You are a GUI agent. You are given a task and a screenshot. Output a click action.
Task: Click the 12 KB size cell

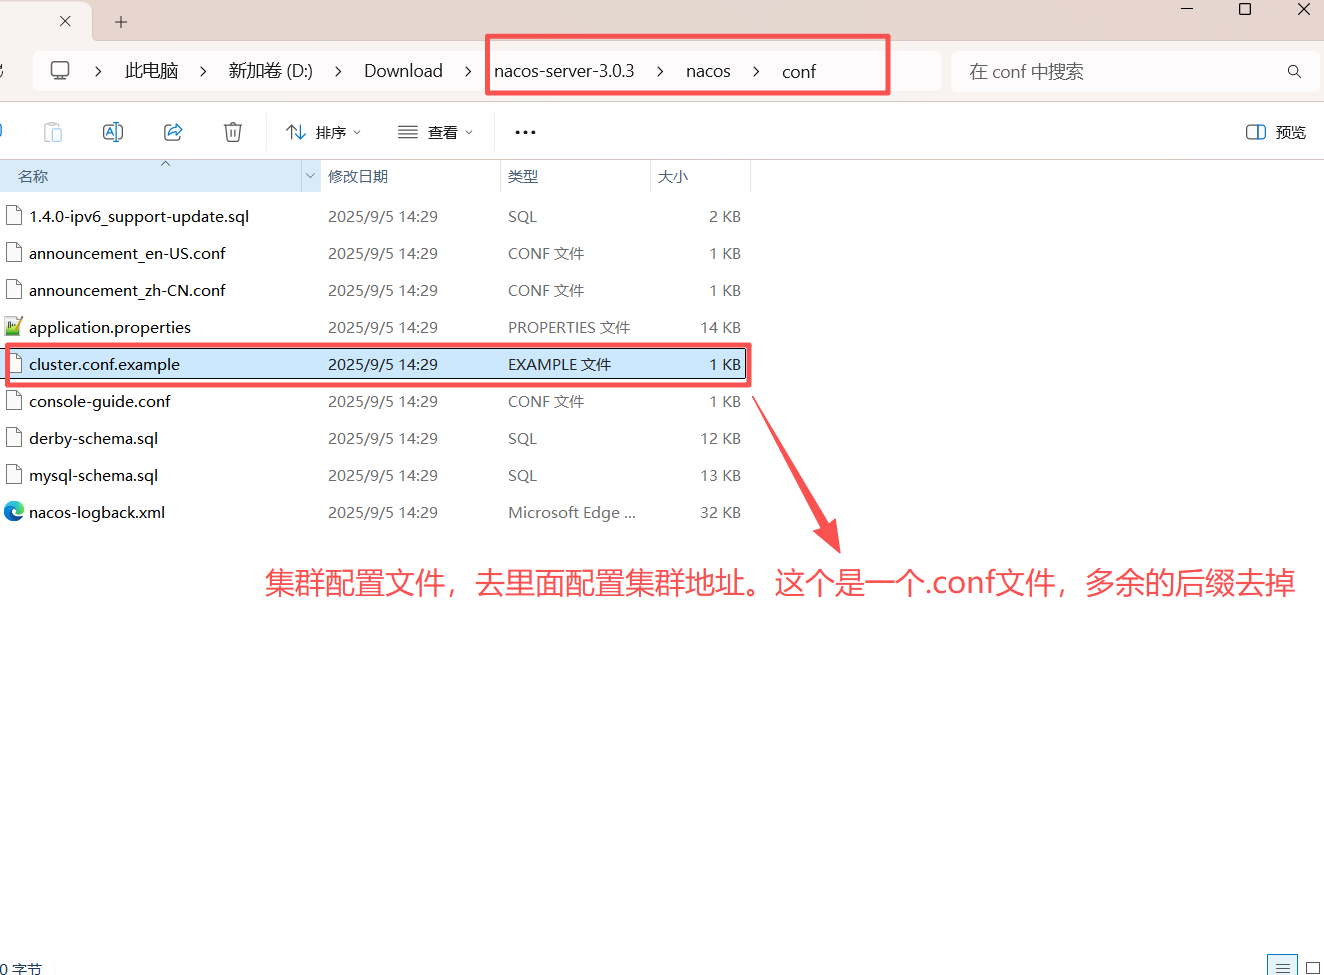click(720, 438)
